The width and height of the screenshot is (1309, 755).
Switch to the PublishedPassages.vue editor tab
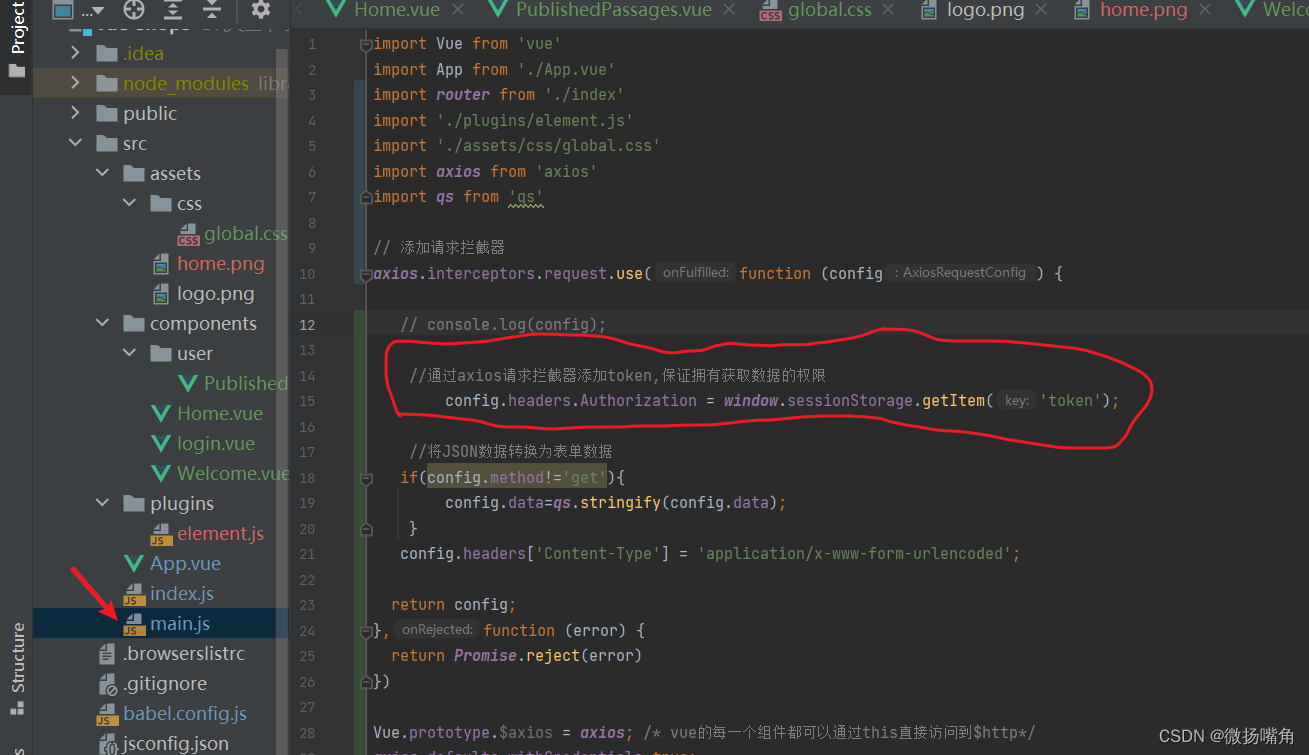point(614,10)
